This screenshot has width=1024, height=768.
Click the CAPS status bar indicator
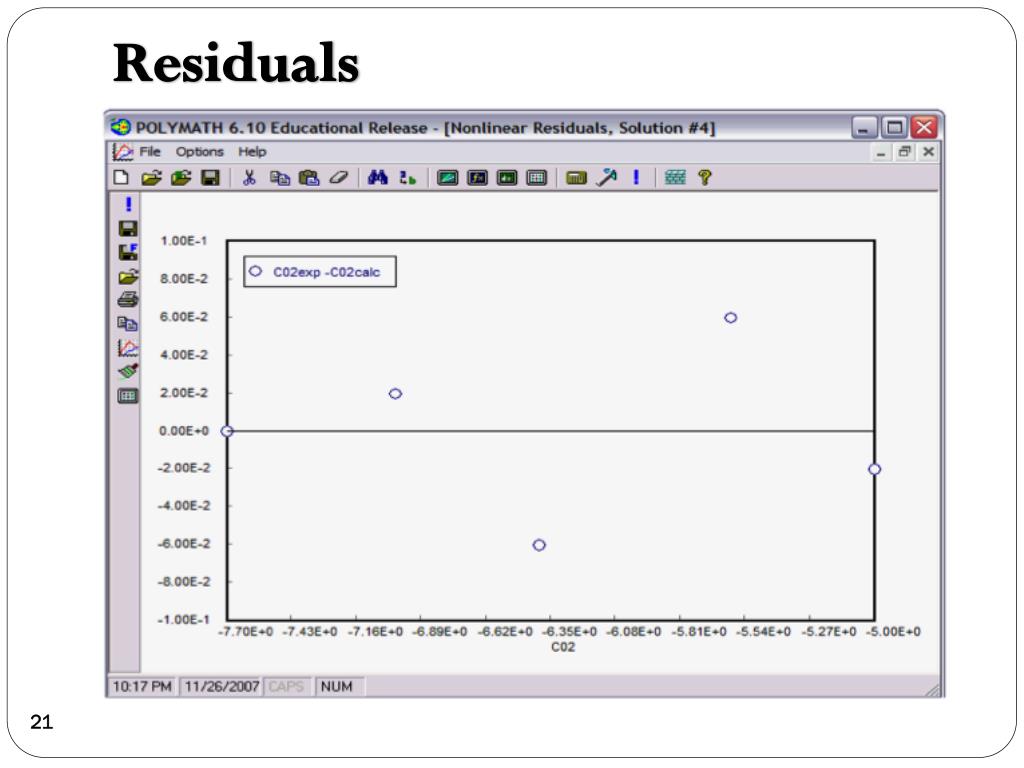[x=286, y=686]
